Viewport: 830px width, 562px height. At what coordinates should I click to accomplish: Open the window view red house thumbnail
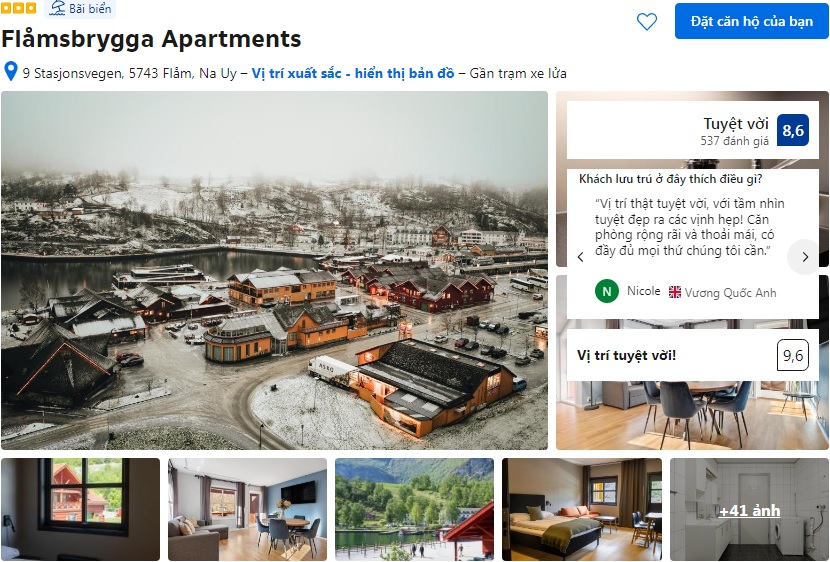pos(80,509)
